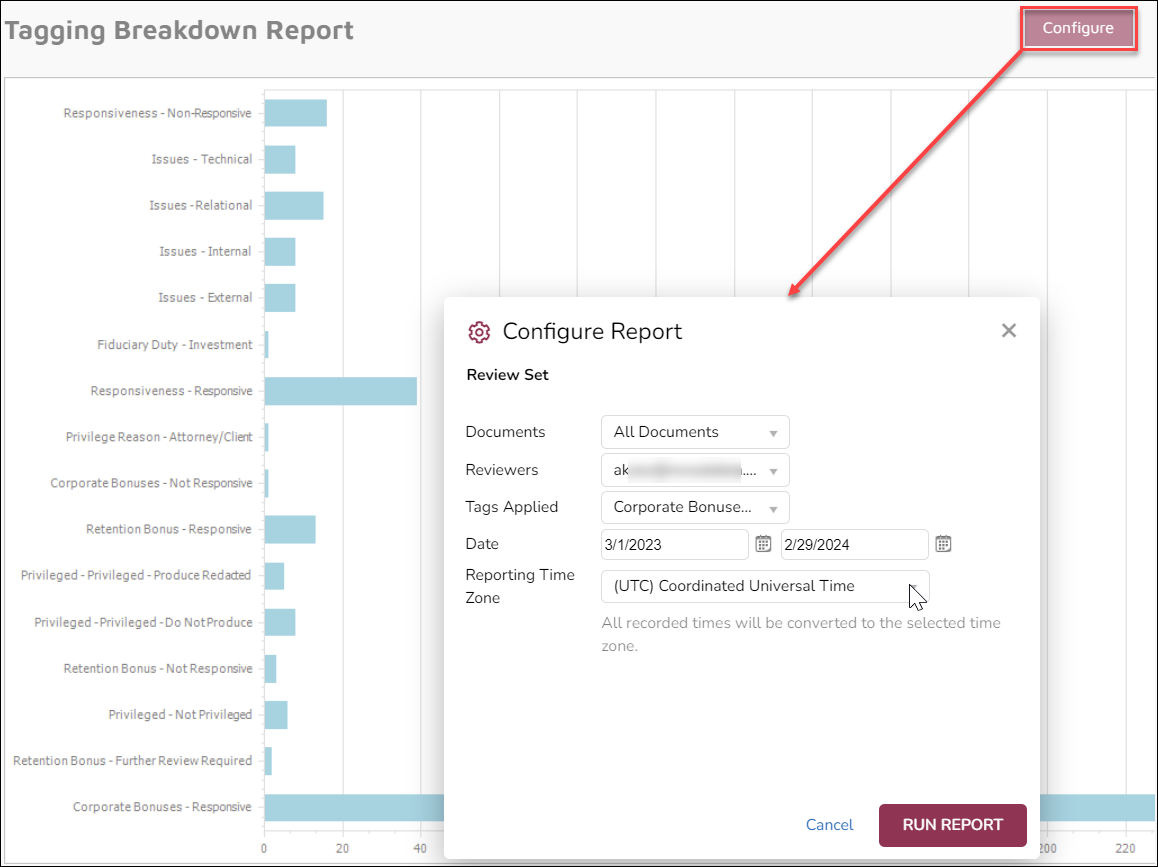Click the gear icon in Configure Report header
This screenshot has height=867, width=1158.
(x=479, y=331)
